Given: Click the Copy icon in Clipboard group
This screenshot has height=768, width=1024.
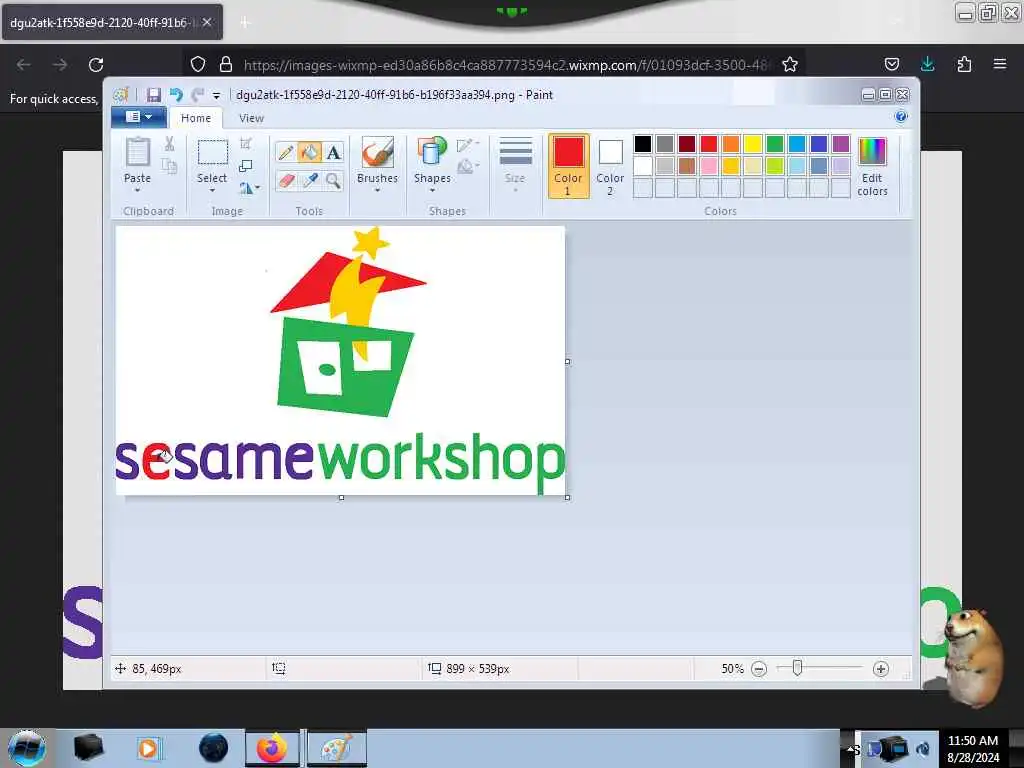Looking at the screenshot, I should pos(169,166).
